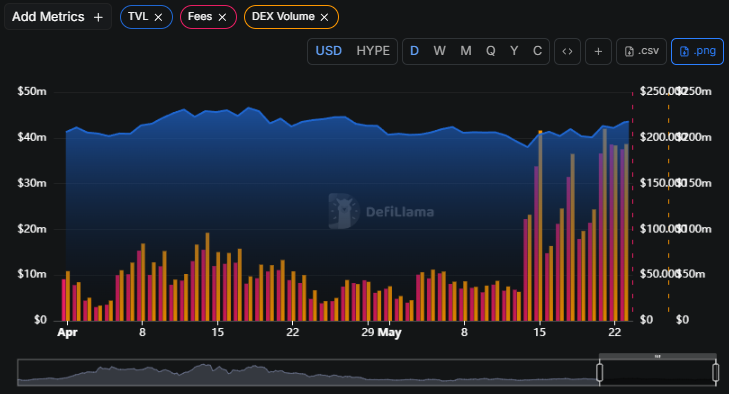The width and height of the screenshot is (729, 394).
Task: Open the embed code icon button
Action: point(567,51)
